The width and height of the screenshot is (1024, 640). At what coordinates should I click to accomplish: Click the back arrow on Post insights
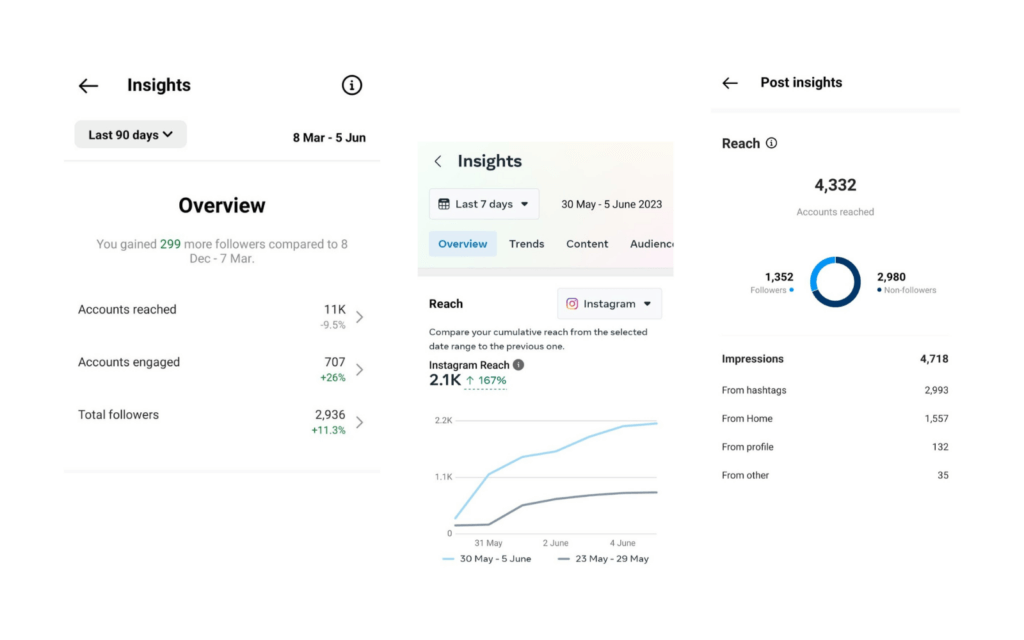tap(730, 83)
